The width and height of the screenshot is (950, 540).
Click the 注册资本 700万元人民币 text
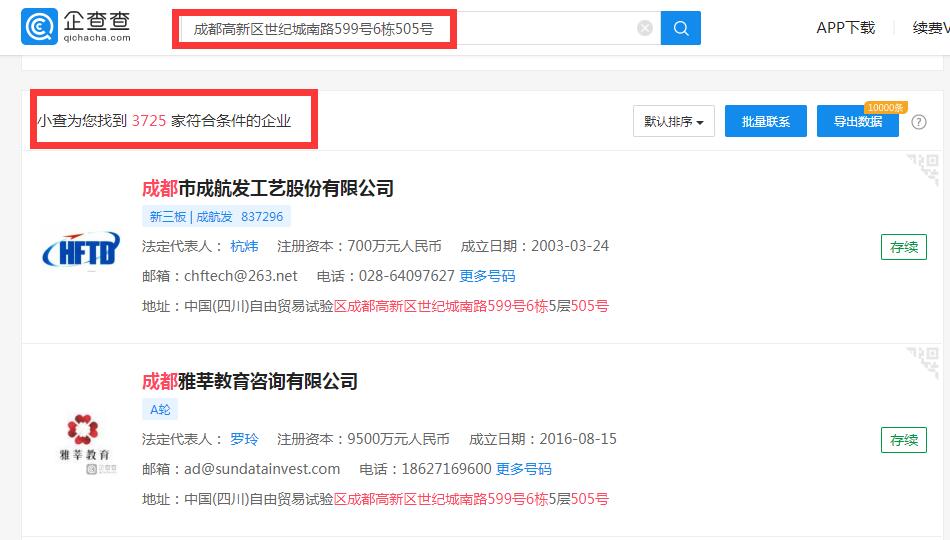click(x=359, y=246)
